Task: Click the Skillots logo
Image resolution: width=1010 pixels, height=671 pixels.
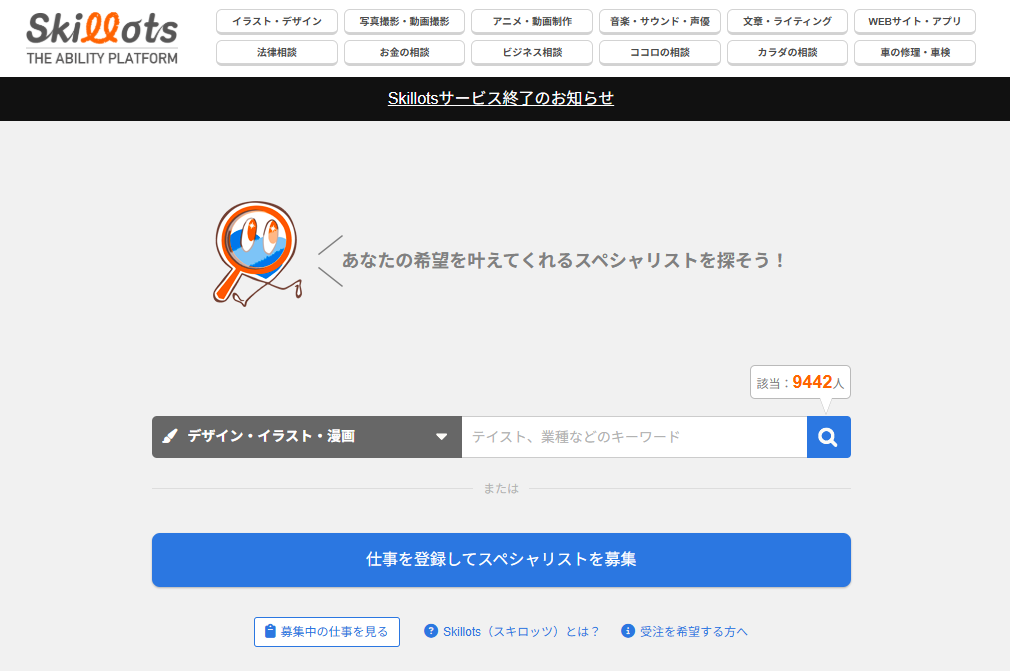Action: pyautogui.click(x=102, y=38)
